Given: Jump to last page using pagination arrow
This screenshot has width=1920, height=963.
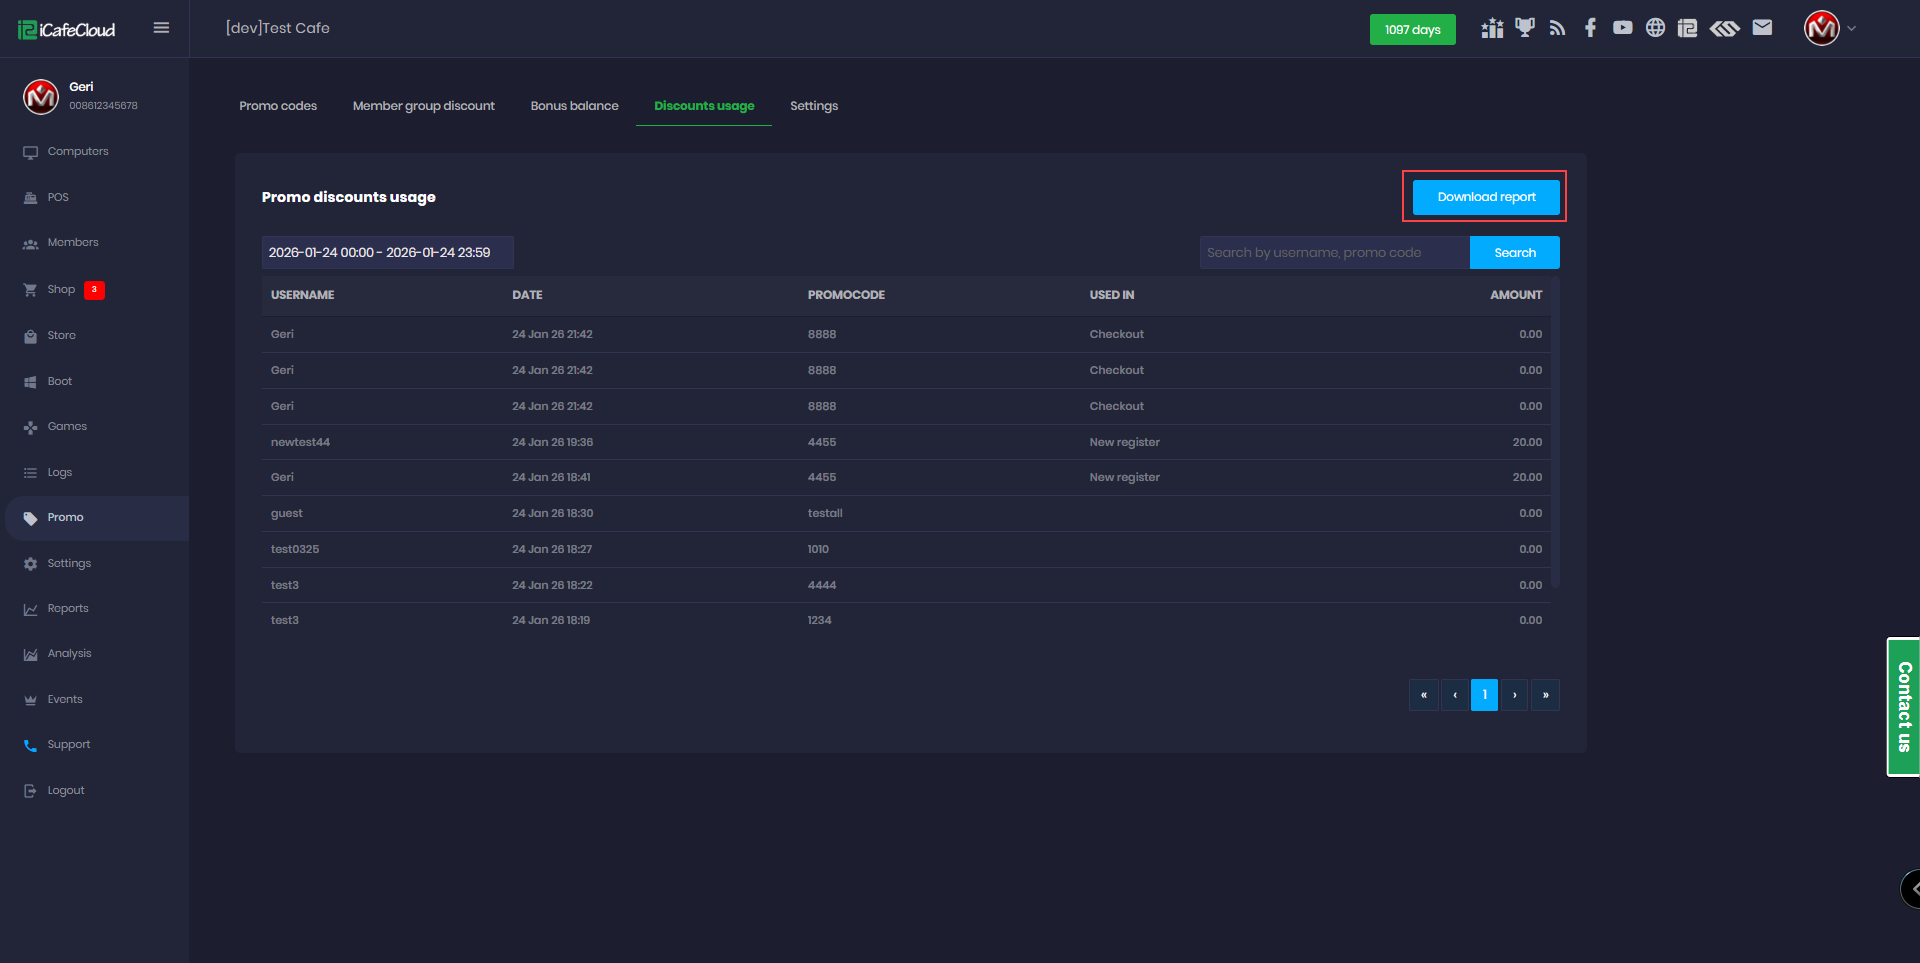Looking at the screenshot, I should [x=1545, y=694].
